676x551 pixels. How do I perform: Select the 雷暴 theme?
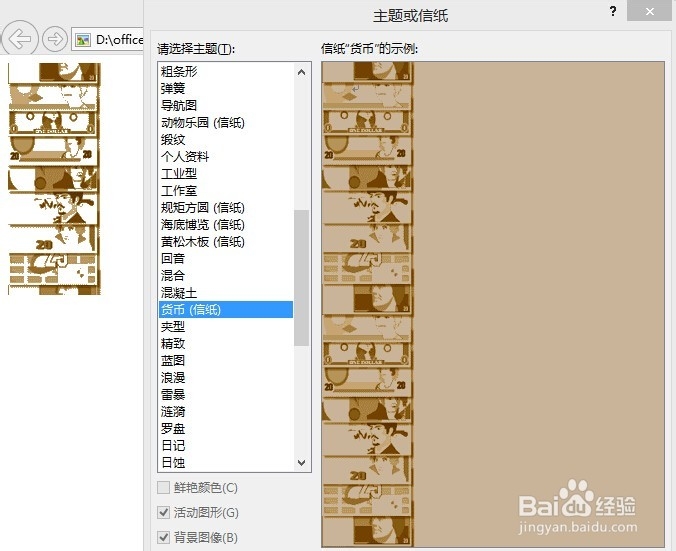(x=226, y=394)
